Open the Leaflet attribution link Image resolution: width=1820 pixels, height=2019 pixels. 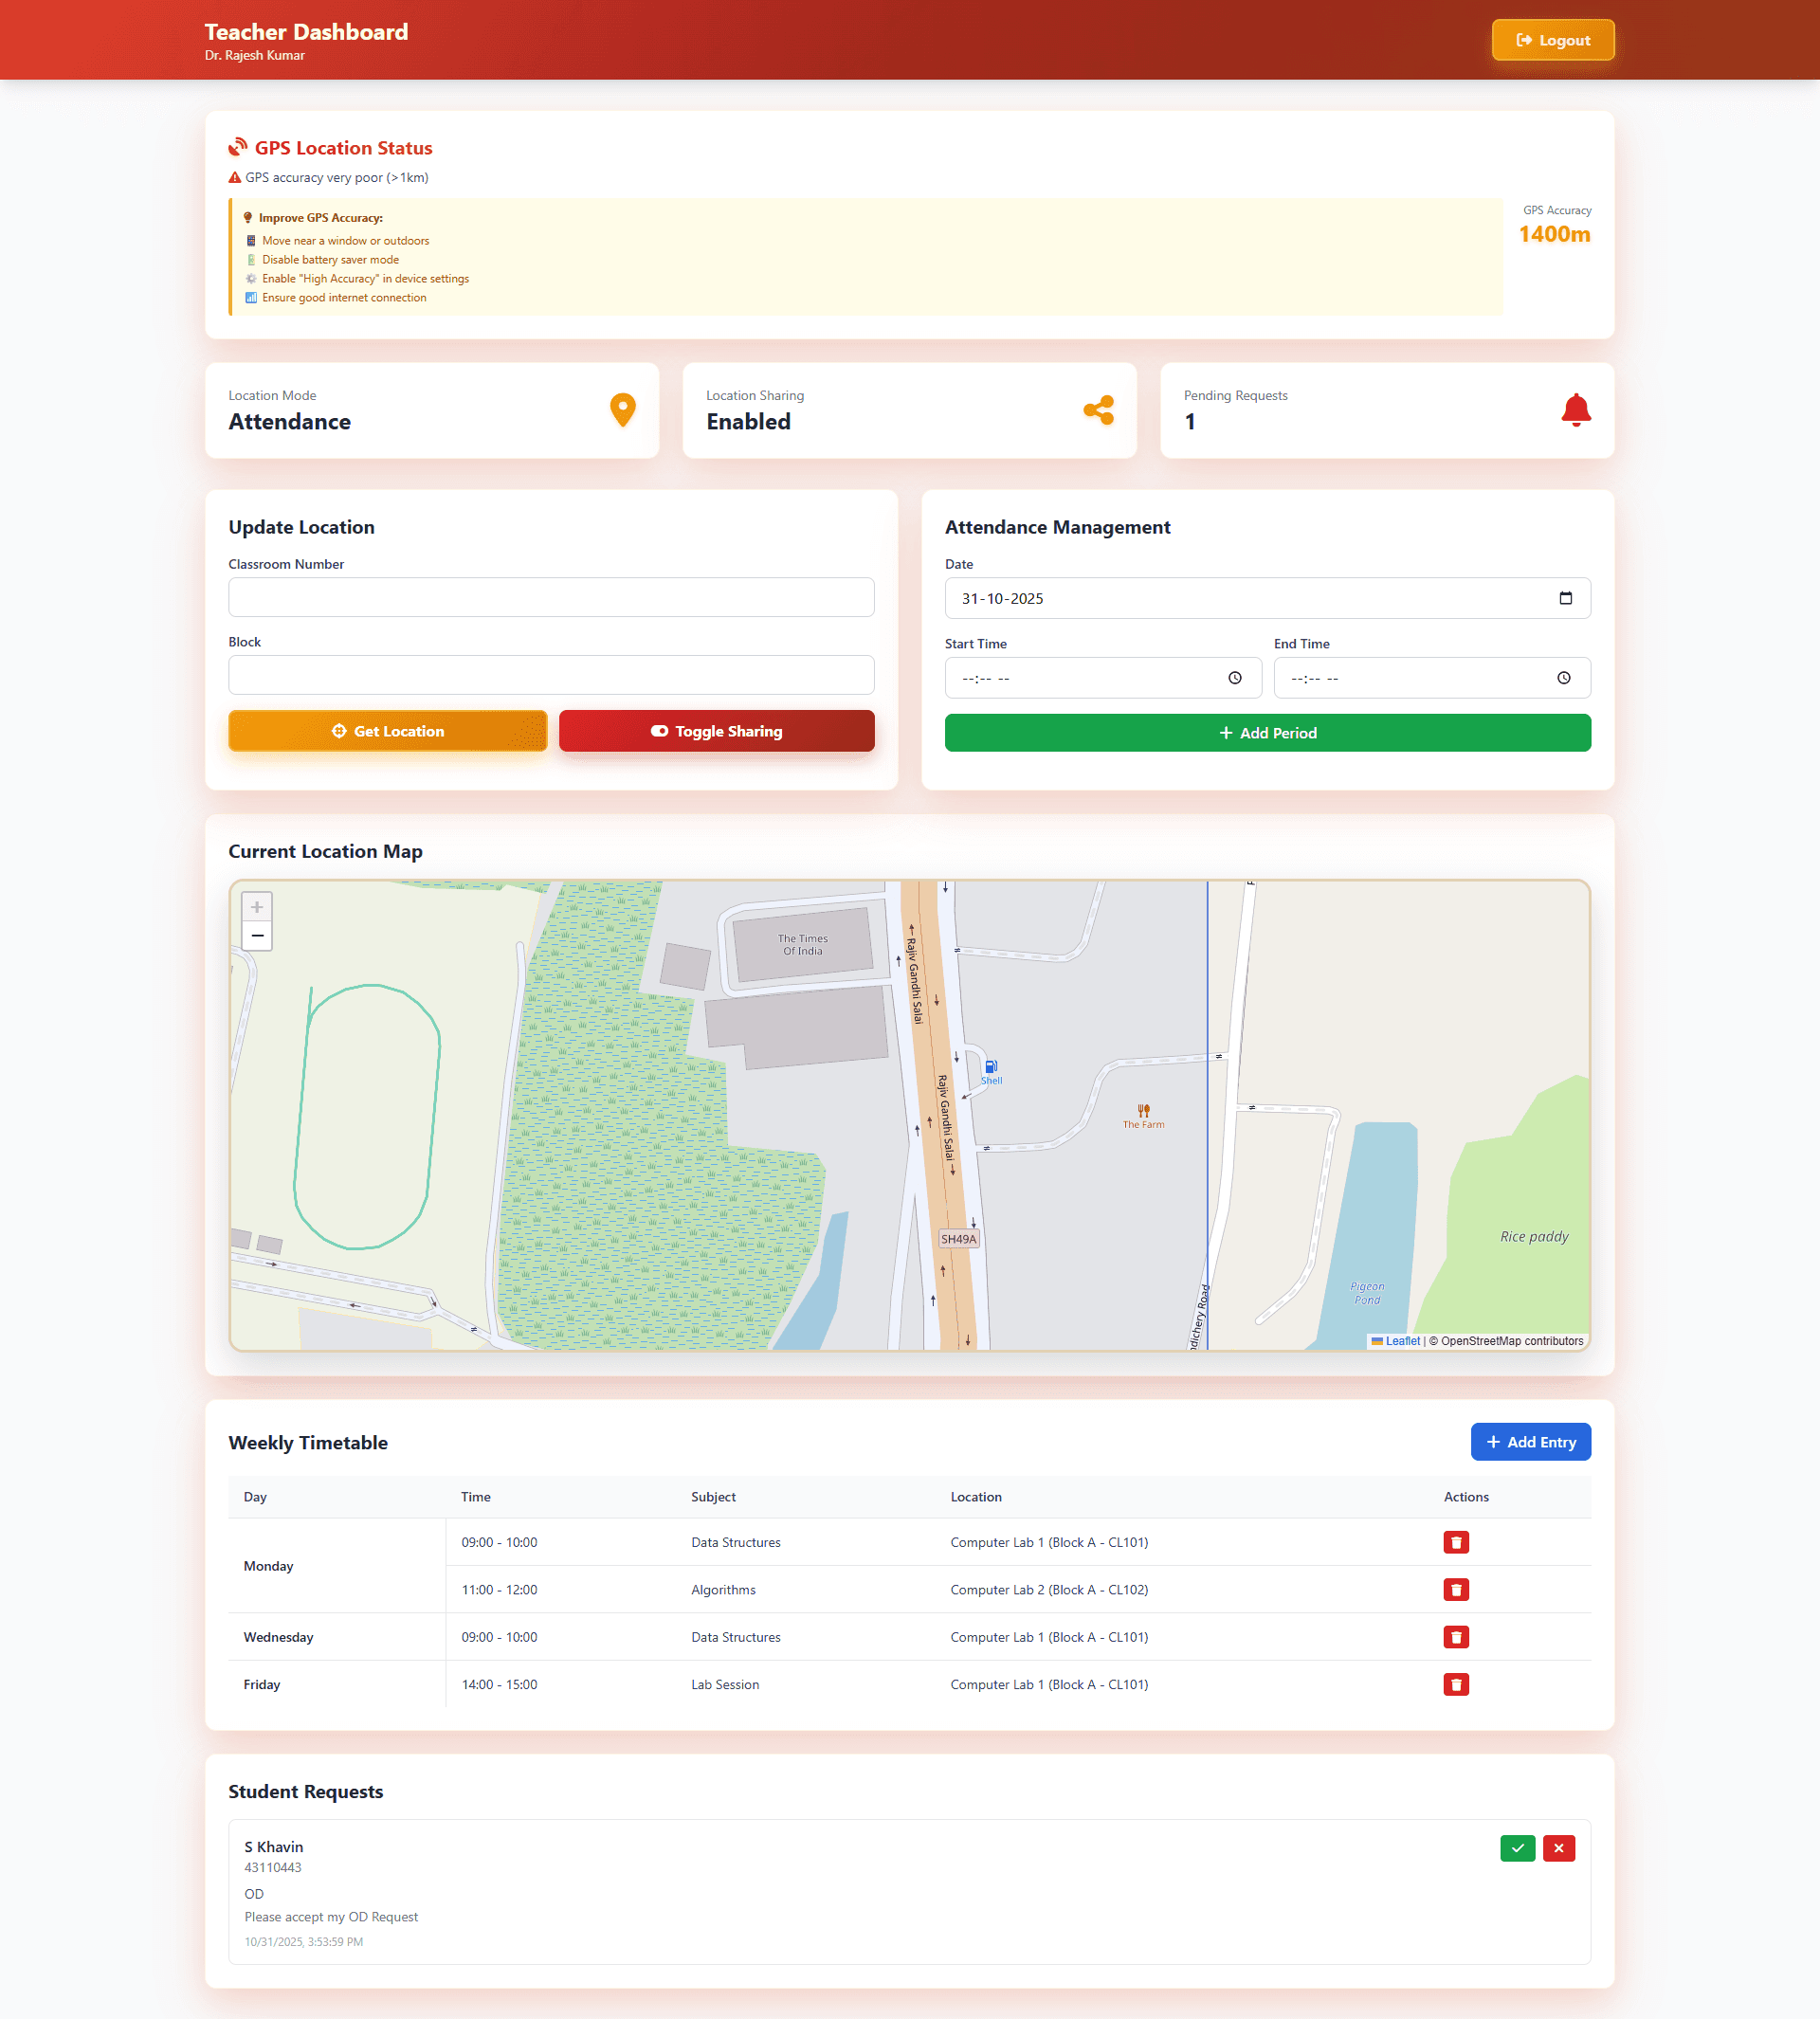pos(1402,1341)
